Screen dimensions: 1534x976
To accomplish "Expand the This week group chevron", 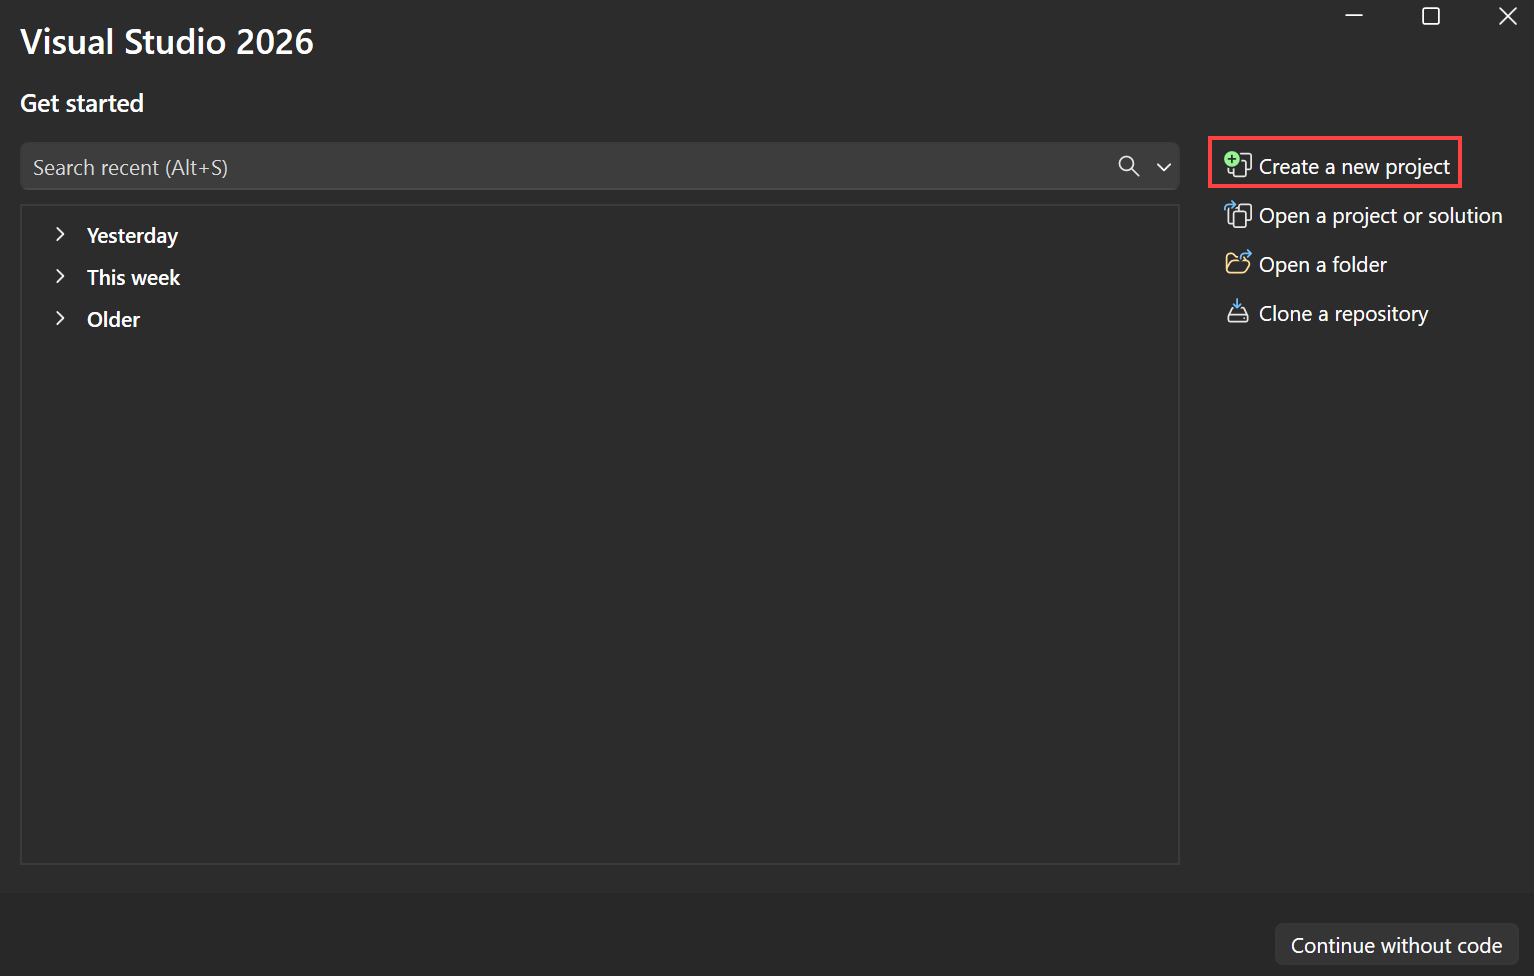I will pyautogui.click(x=60, y=276).
